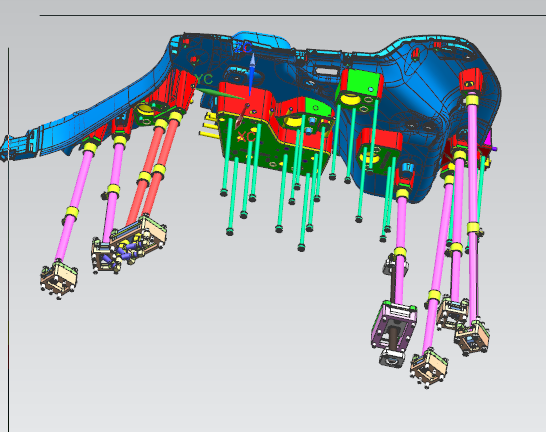Screen dimensions: 546x432
Task: Select the lowest beige base block at right
Action: tap(428, 368)
